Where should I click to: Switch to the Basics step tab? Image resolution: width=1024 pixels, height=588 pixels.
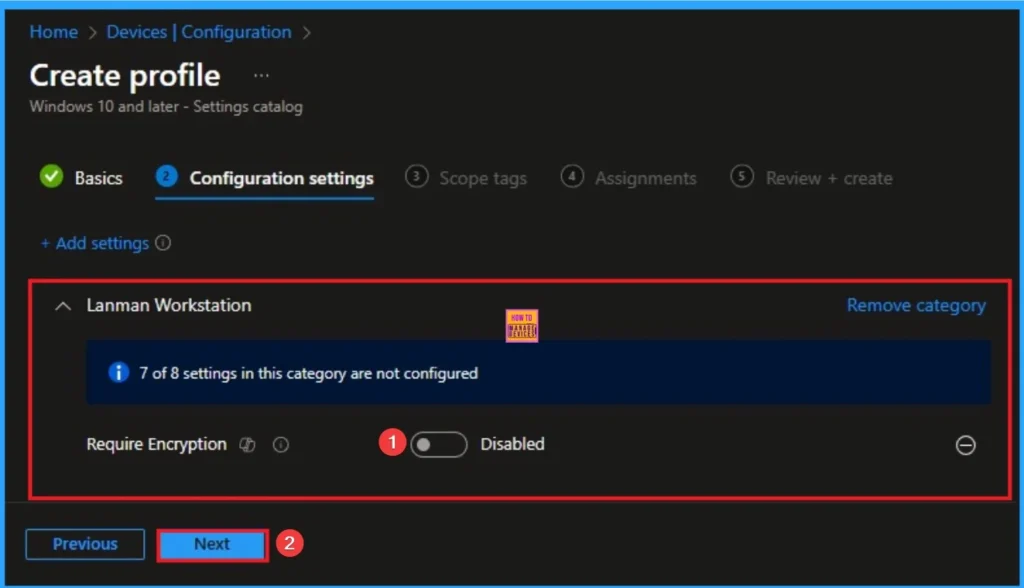[x=98, y=178]
